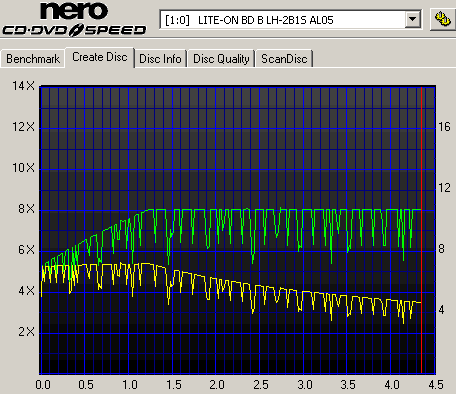This screenshot has width=456, height=394.
Task: Click the 4.5 label on bottom axis
Action: (436, 385)
